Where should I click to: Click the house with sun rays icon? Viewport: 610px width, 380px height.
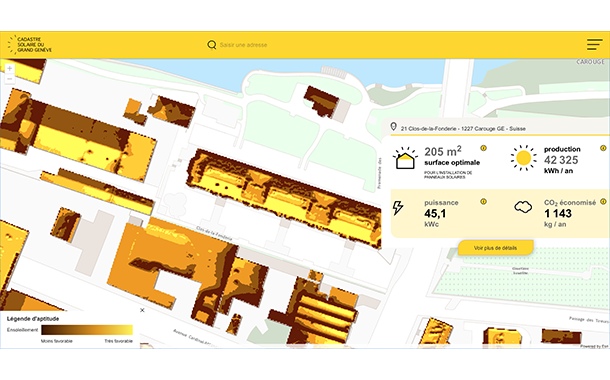(x=405, y=158)
